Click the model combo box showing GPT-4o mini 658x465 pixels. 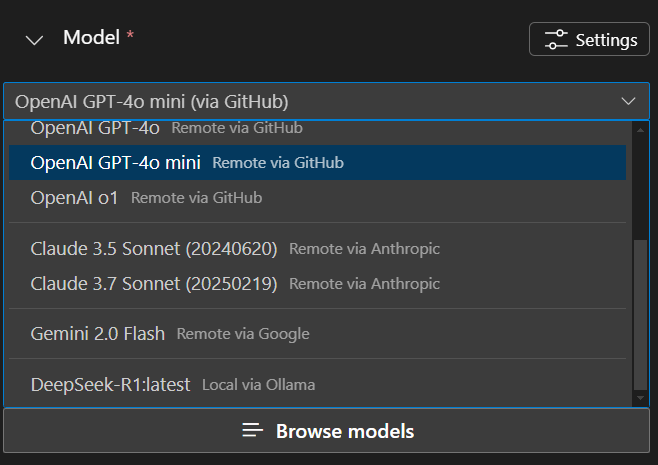300,101
